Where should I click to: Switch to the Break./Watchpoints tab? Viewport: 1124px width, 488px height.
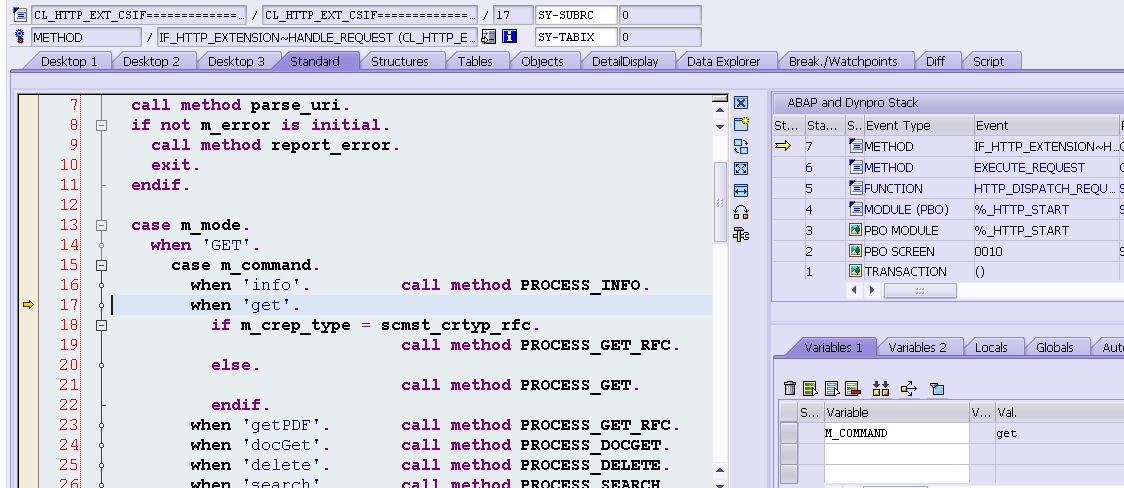pos(842,61)
